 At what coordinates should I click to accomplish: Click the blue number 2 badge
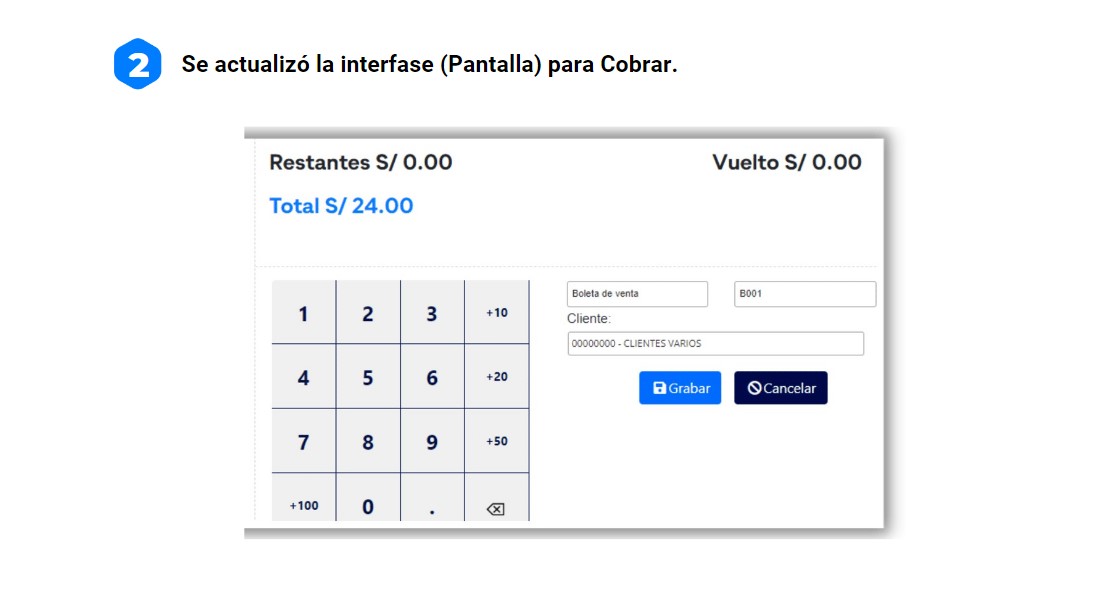pyautogui.click(x=137, y=64)
